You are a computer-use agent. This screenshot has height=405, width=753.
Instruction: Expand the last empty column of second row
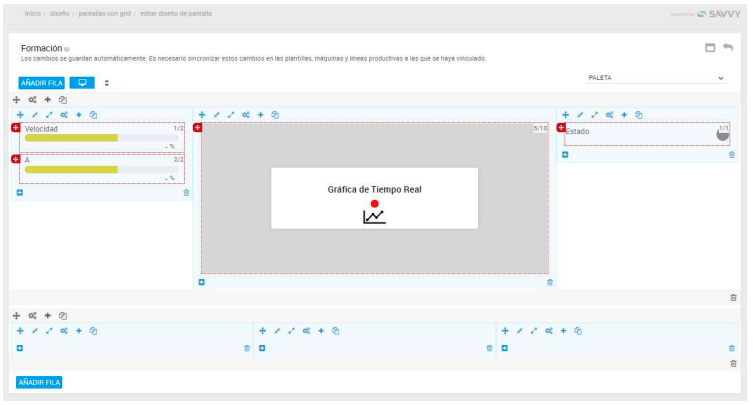click(534, 331)
